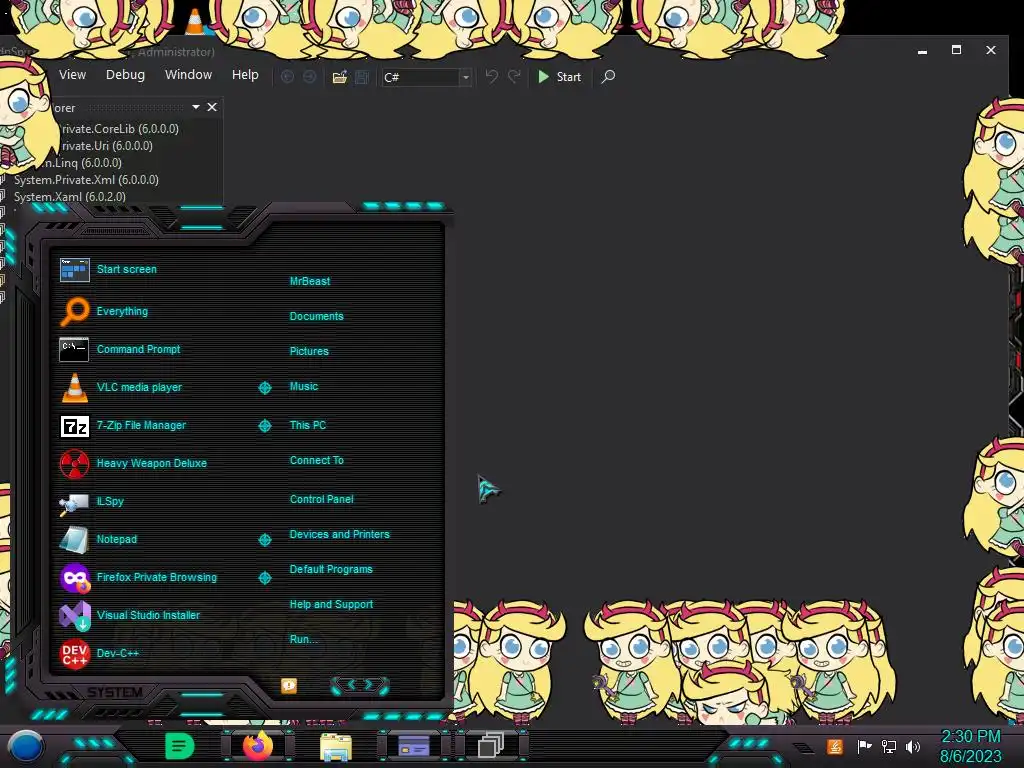The width and height of the screenshot is (1024, 768).
Task: Click the orange Java tray icon
Action: 835,746
